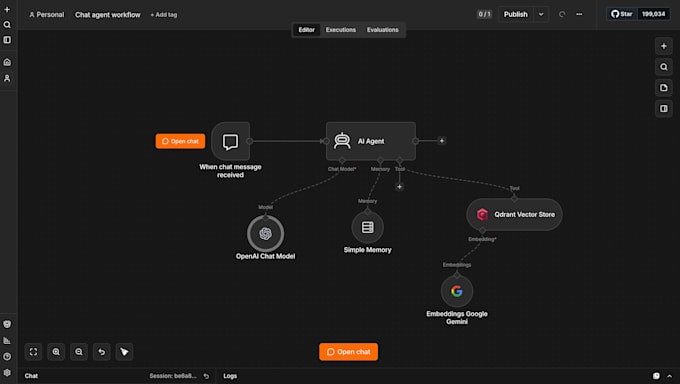Switch to the Editor tab
680x384 pixels.
coord(306,30)
